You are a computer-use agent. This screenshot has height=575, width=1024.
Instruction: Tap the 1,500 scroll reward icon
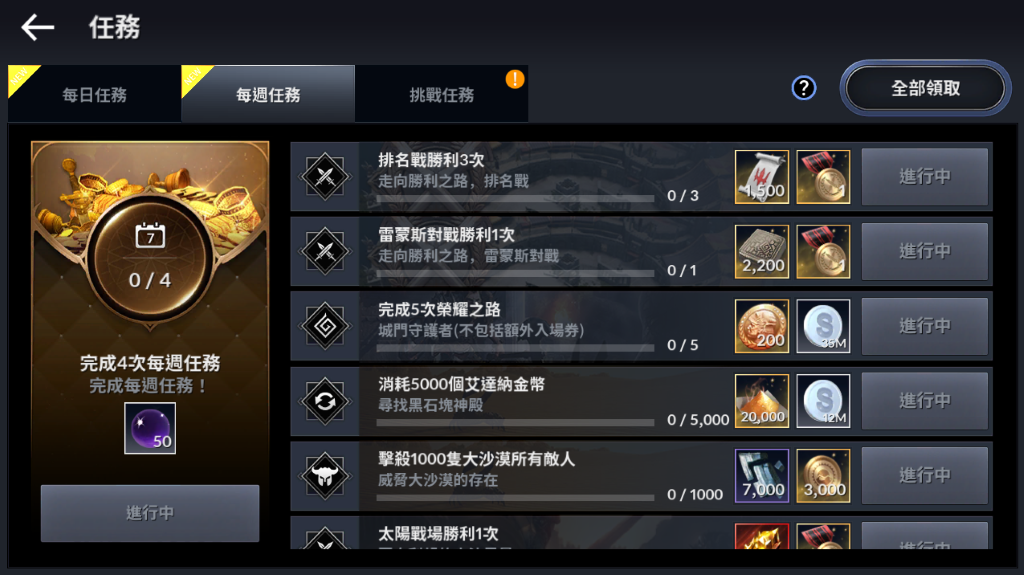point(761,177)
